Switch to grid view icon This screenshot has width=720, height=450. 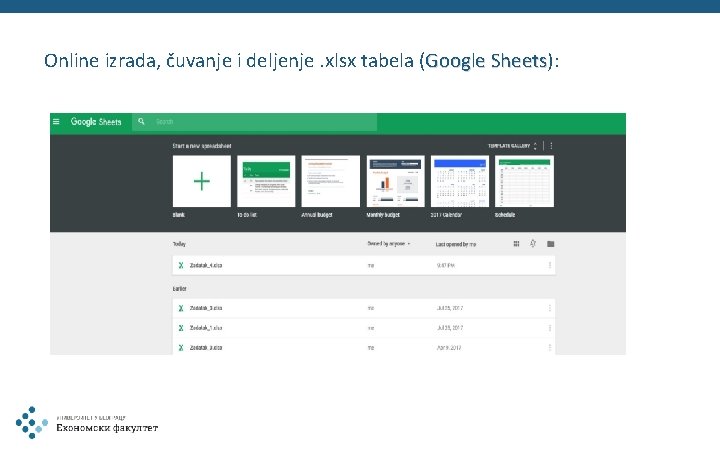click(x=516, y=244)
